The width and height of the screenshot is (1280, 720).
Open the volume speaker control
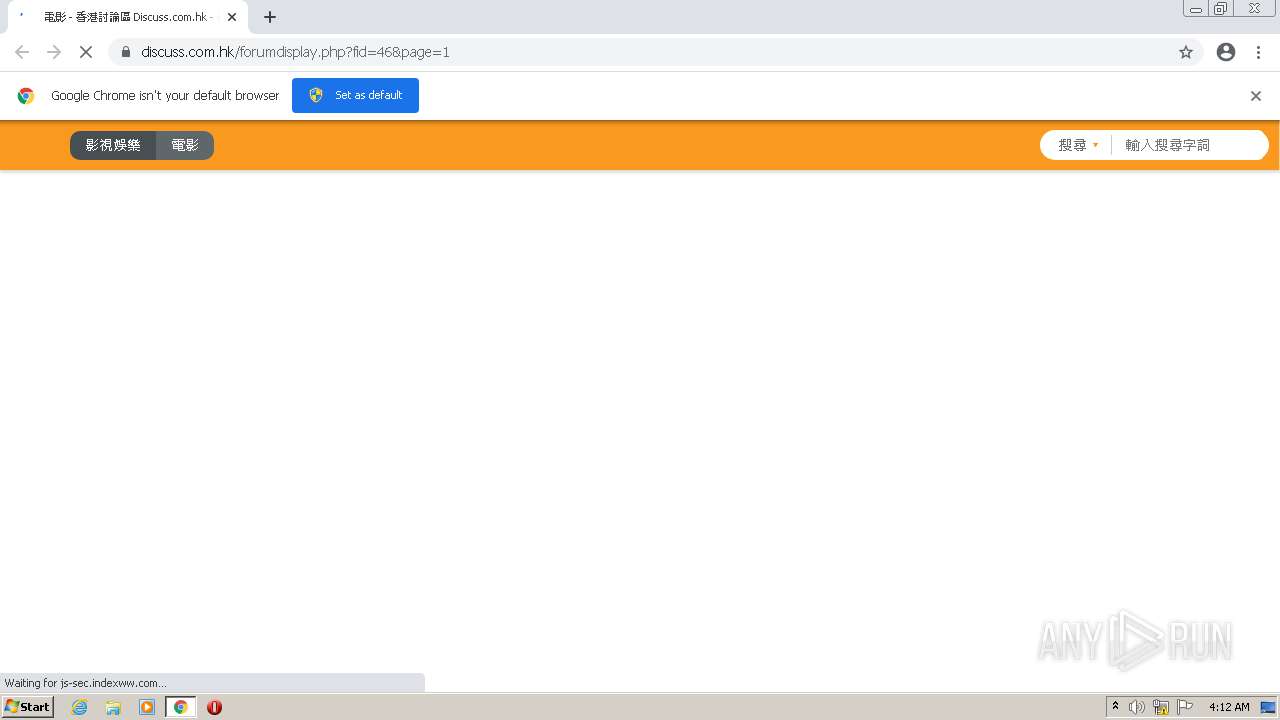tap(1137, 707)
